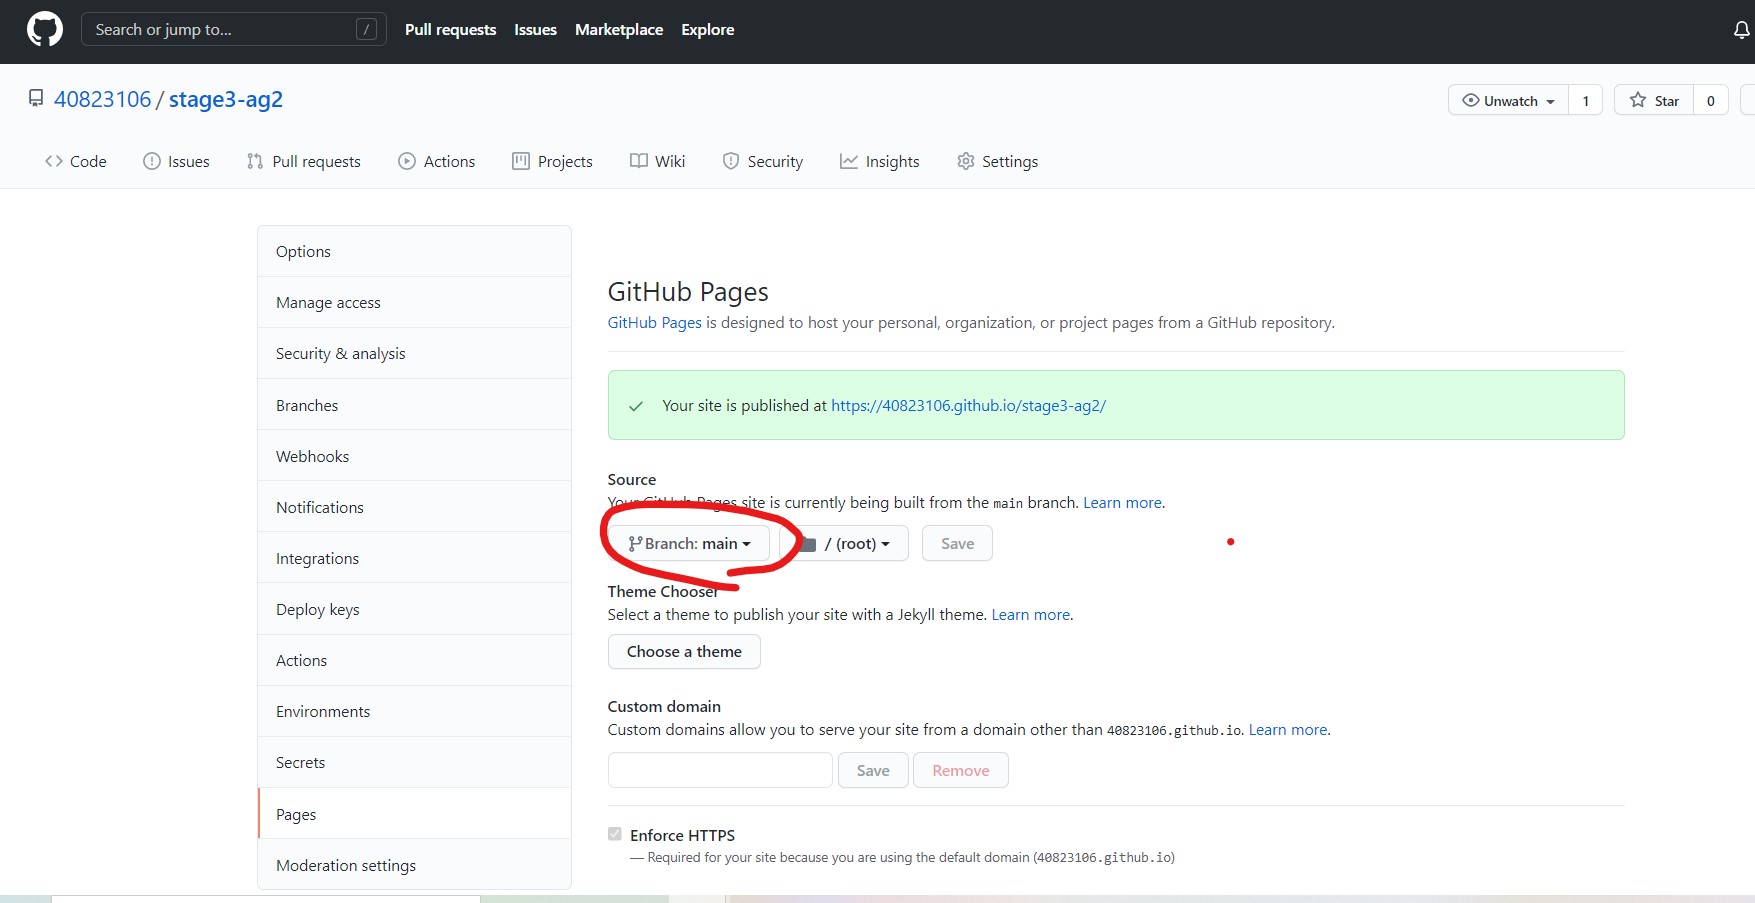Open GitHub home via Octocat logo
Screen dimensions: 1755x903
(x=45, y=30)
